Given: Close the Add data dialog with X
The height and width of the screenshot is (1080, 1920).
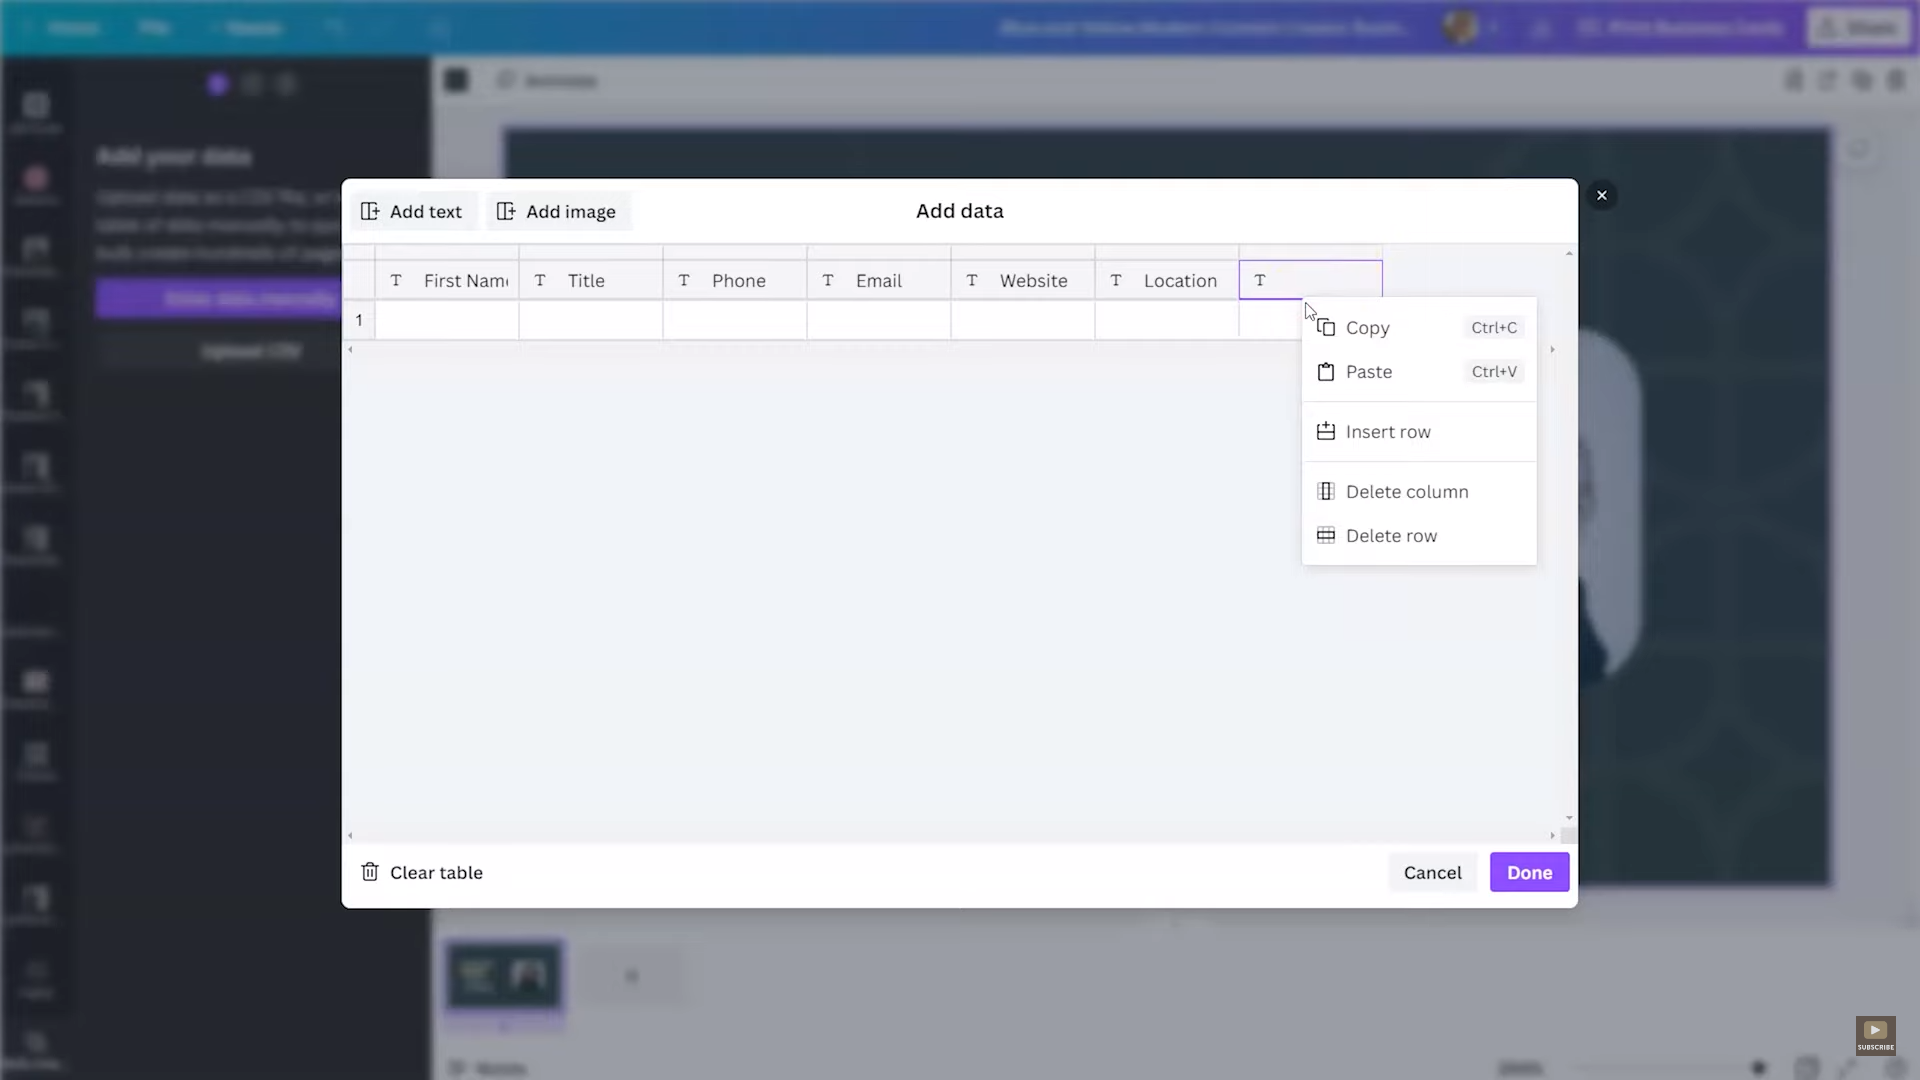Looking at the screenshot, I should [x=1602, y=196].
